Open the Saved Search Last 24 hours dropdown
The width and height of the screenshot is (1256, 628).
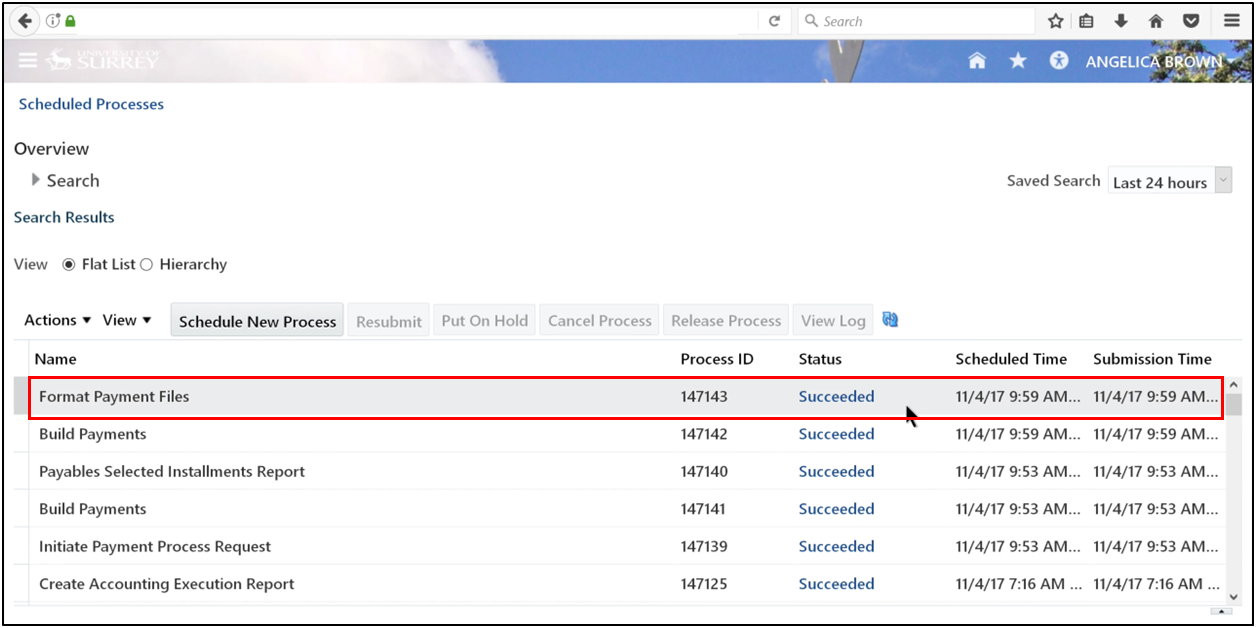coord(1222,180)
